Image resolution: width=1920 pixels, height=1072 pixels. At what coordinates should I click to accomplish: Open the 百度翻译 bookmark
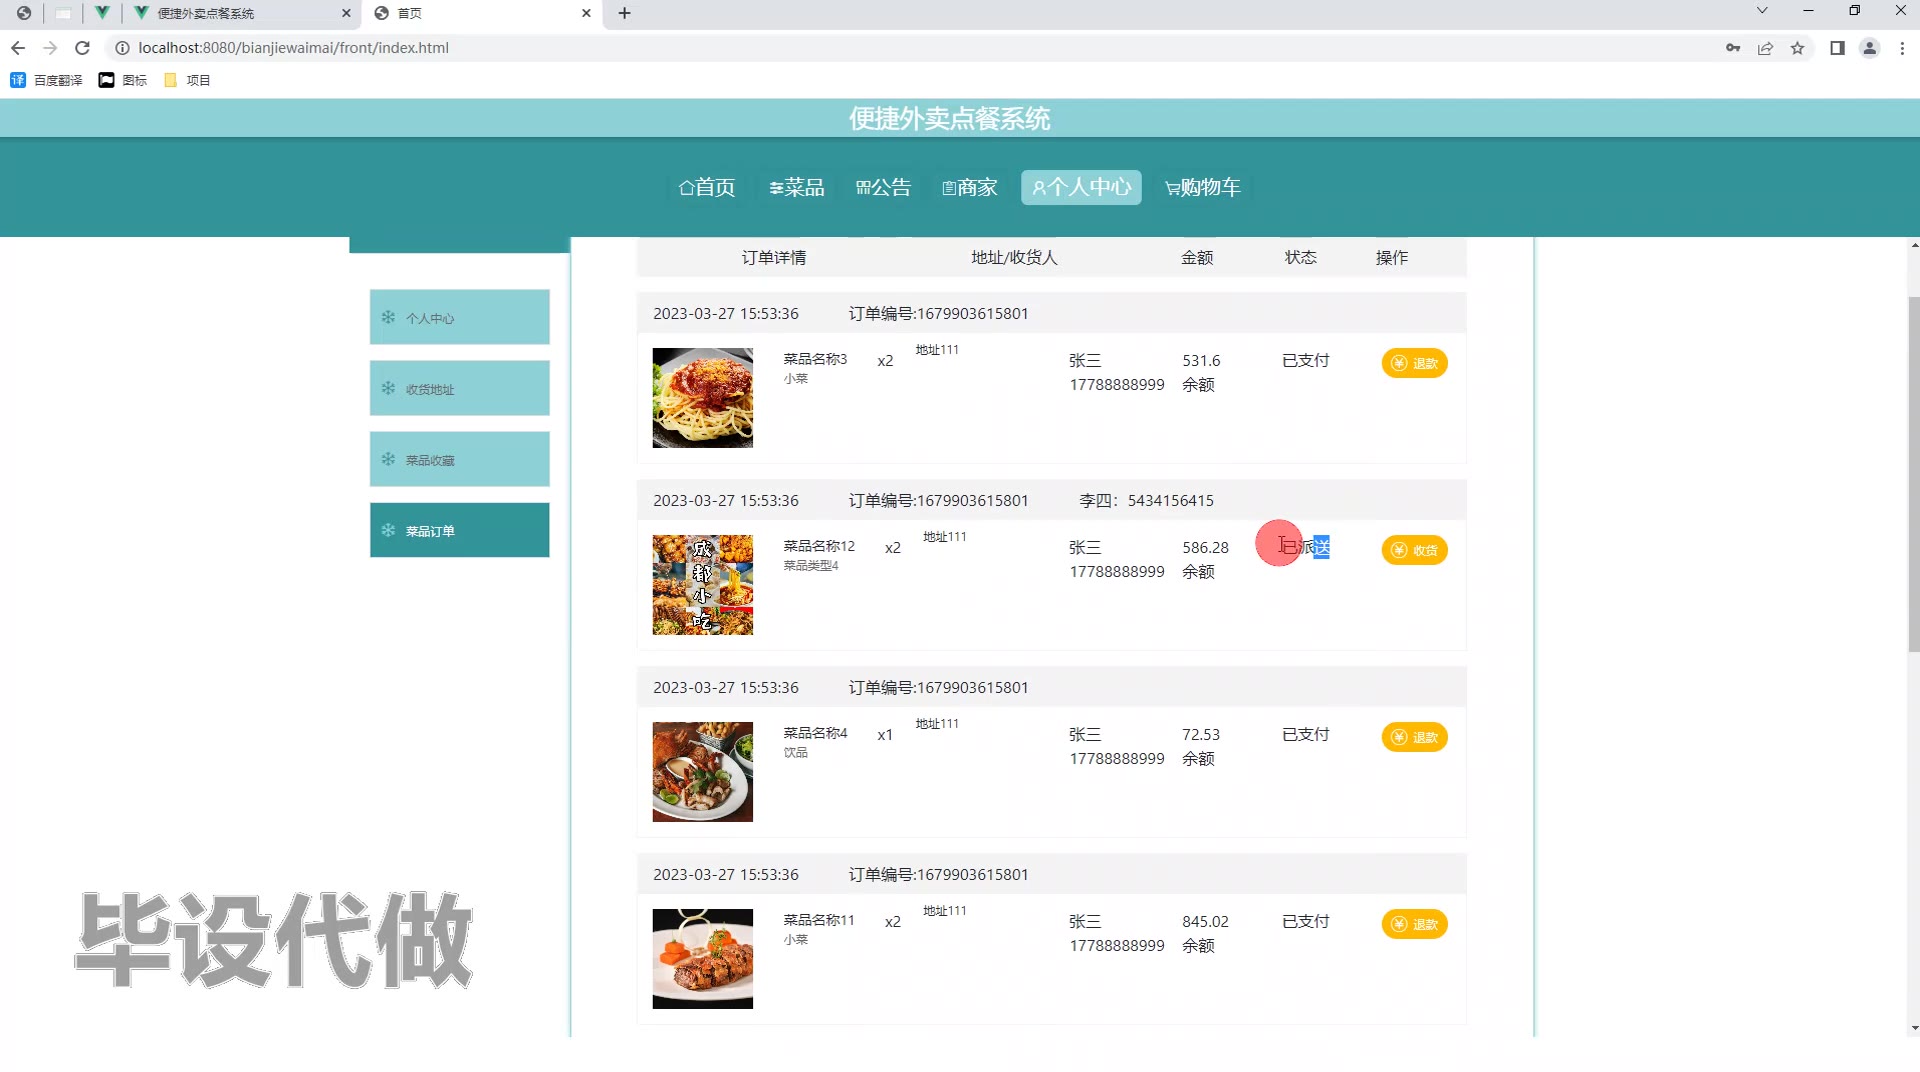pyautogui.click(x=46, y=80)
